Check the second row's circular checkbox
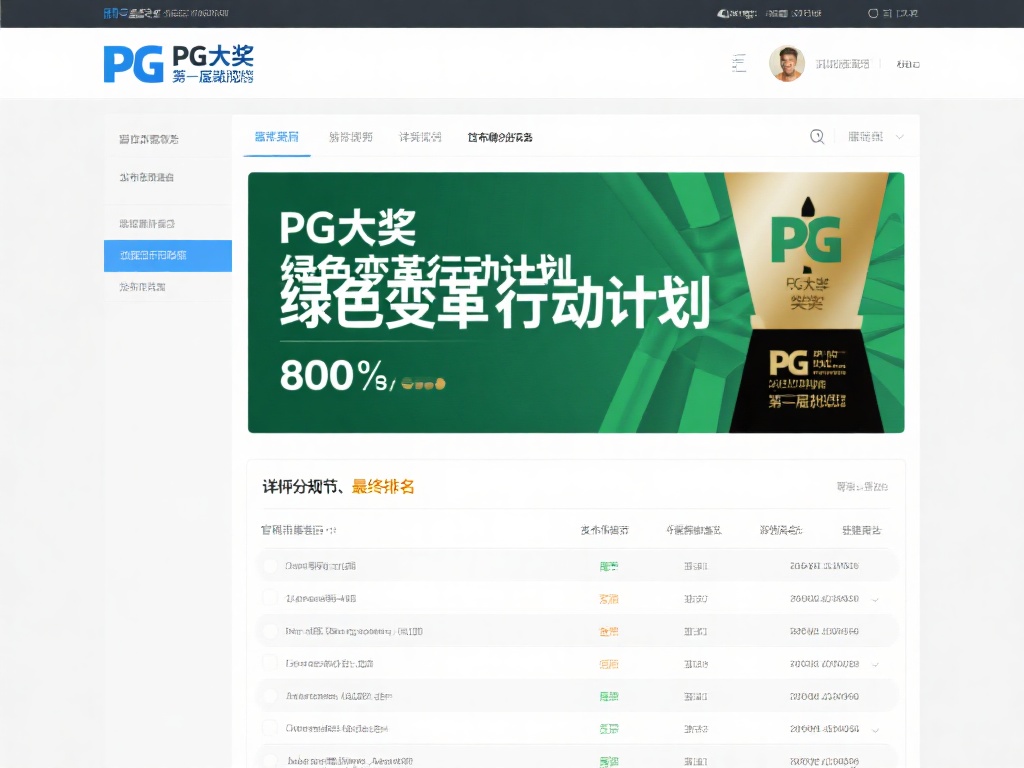This screenshot has width=1024, height=768. click(x=269, y=598)
